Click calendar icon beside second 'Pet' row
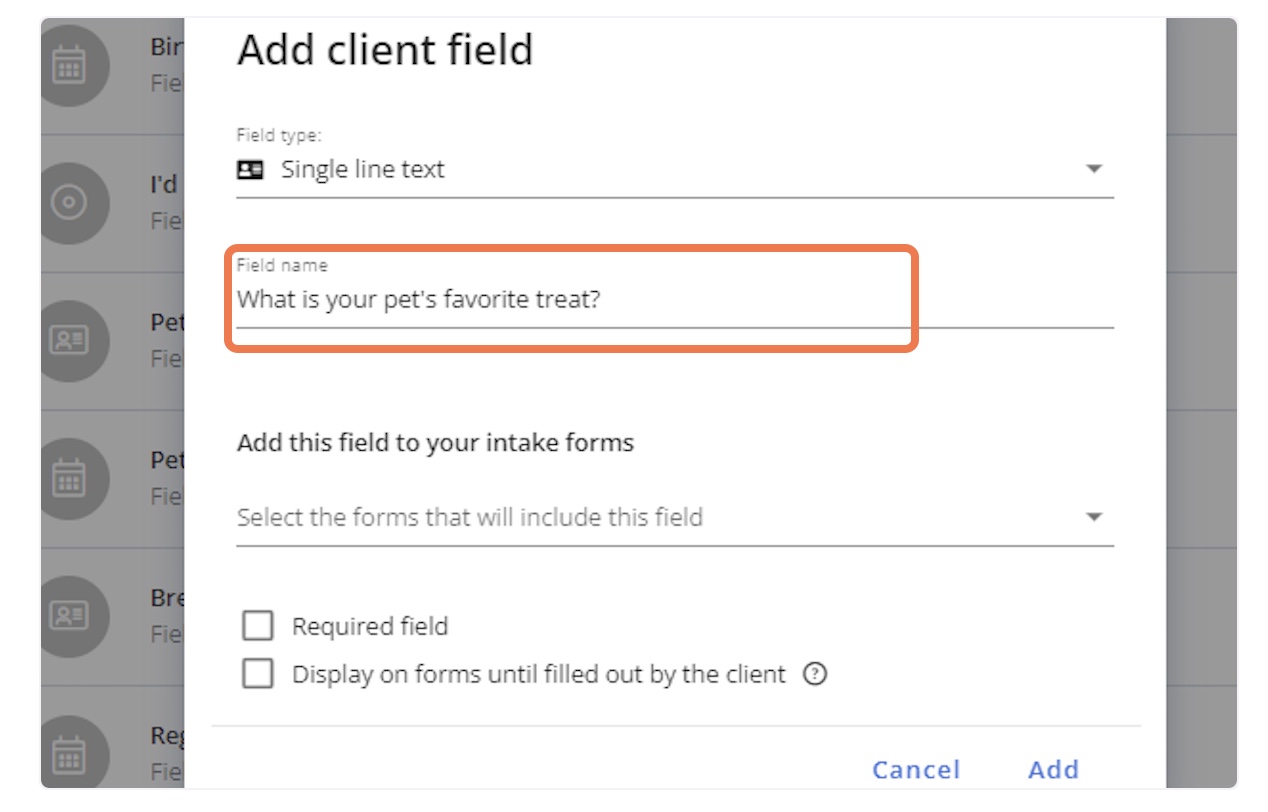 point(69,477)
